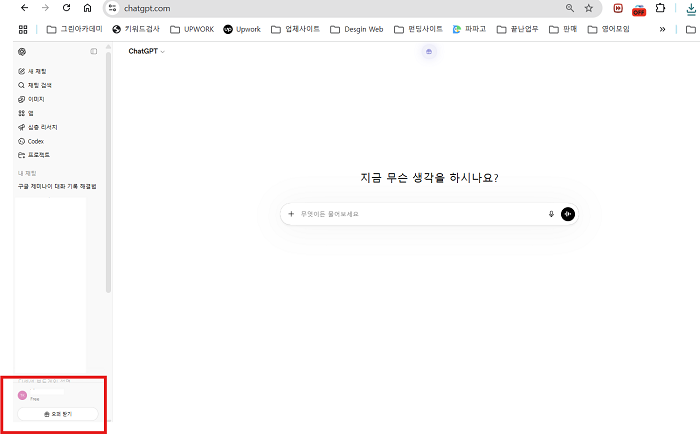This screenshot has width=700, height=434.
Task: Click the browser forward arrow
Action: (x=45, y=8)
